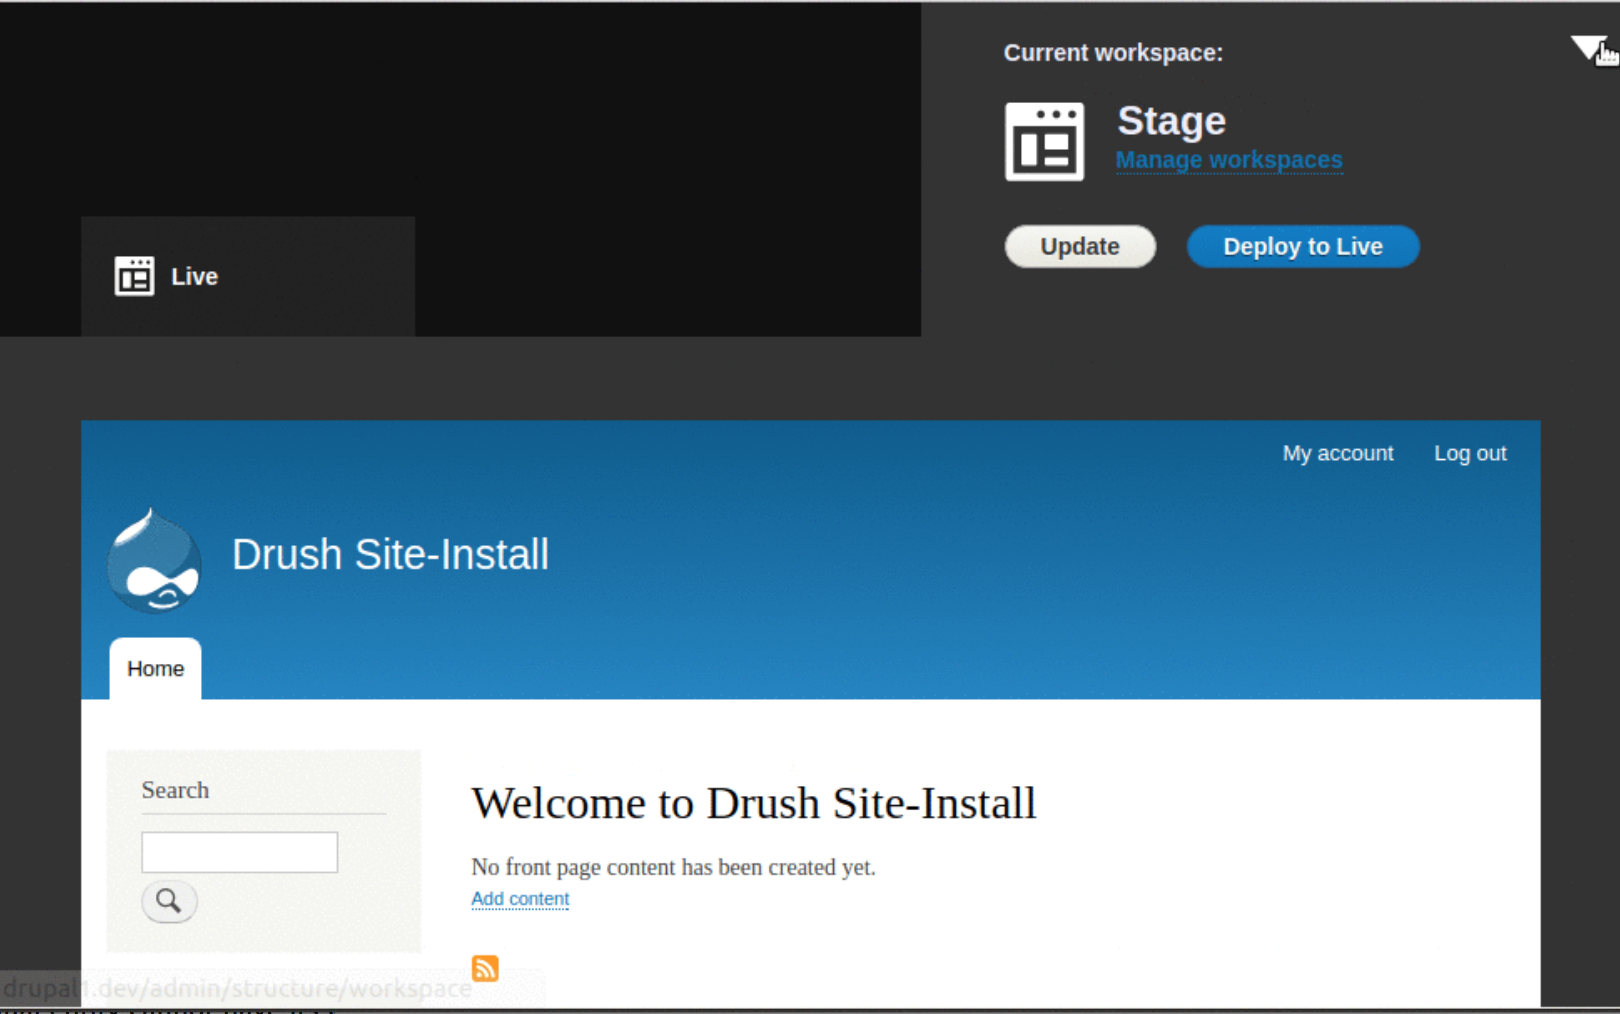Open the My account link
The height and width of the screenshot is (1014, 1620).
1338,453
